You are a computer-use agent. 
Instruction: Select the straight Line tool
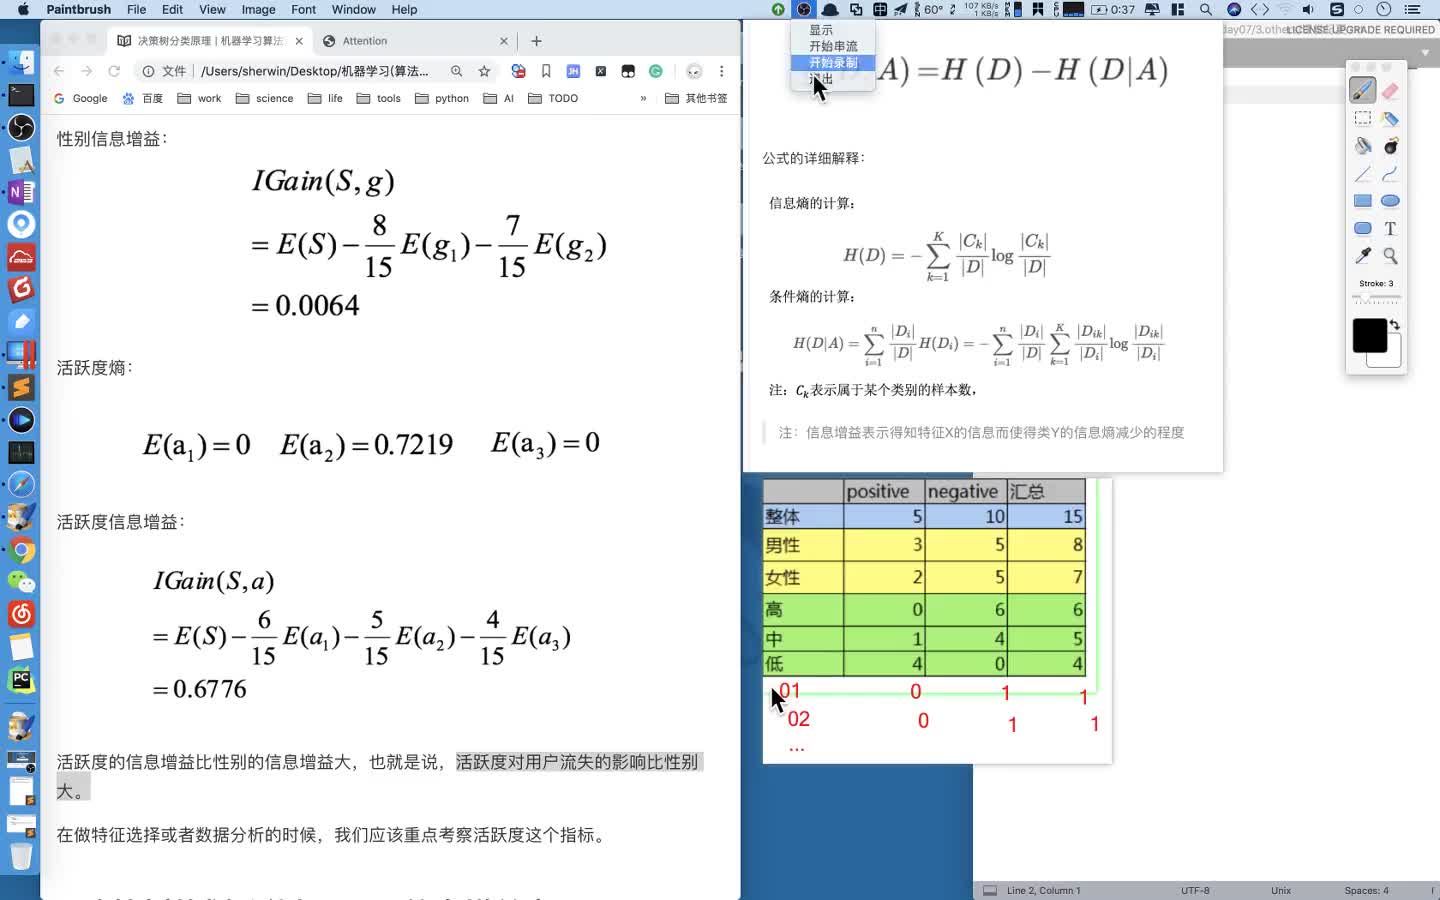[1362, 174]
